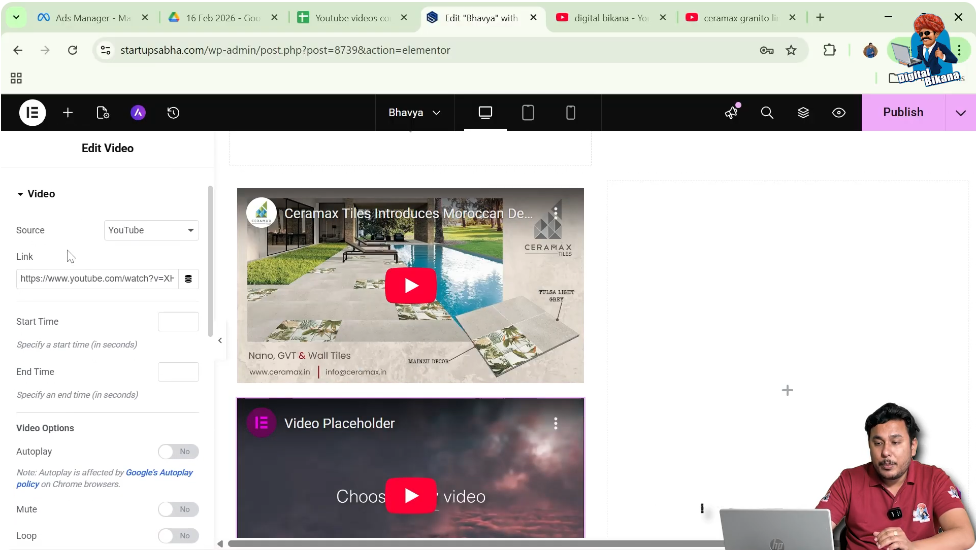Screen dimensions: 976x553
Task: Click the left panel vertical scrollbar
Action: (x=210, y=262)
